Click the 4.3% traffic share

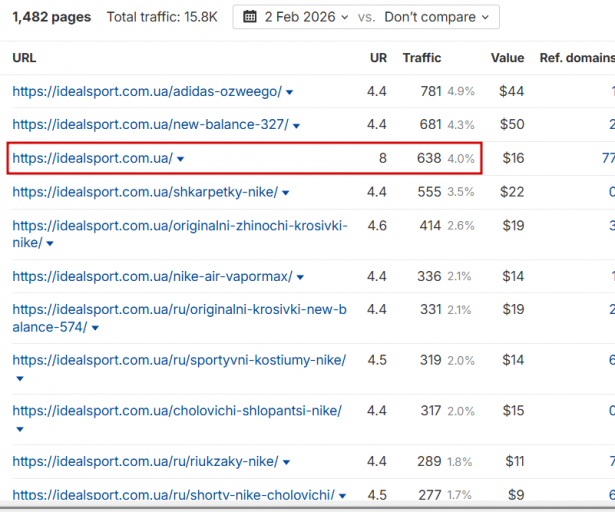pos(461,125)
